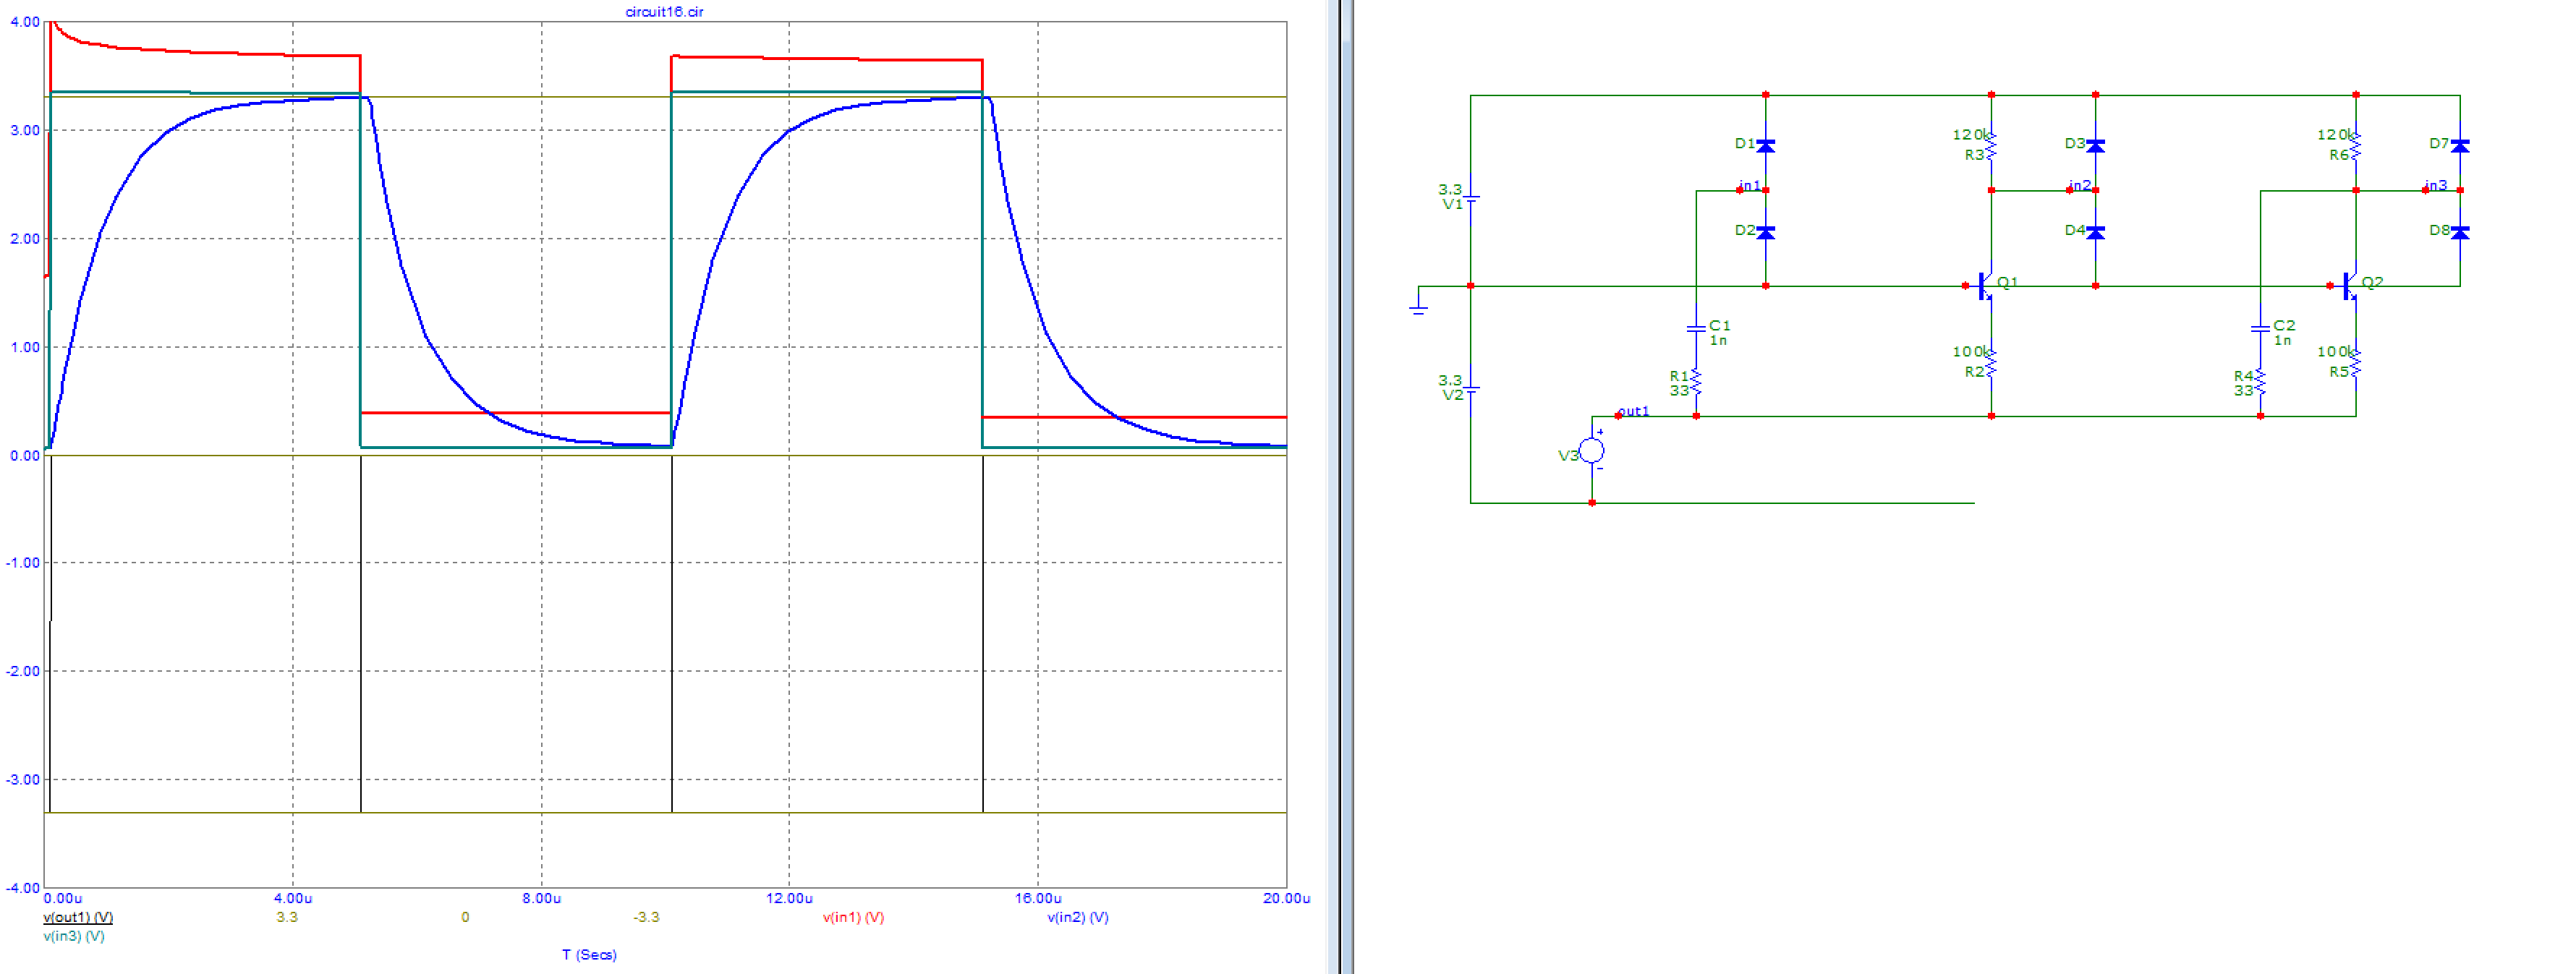Select diode D1 in the schematic
Image resolution: width=2576 pixels, height=974 pixels.
pos(1766,146)
